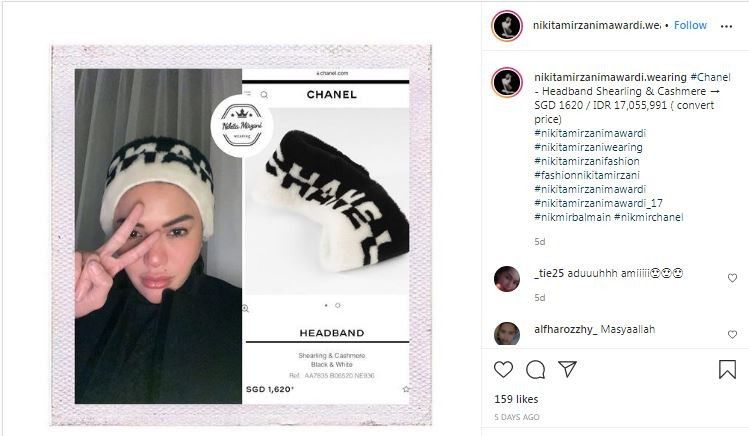Open alfharozzhy_ profile avatar
Screen dimensions: 749x436
pos(507,334)
